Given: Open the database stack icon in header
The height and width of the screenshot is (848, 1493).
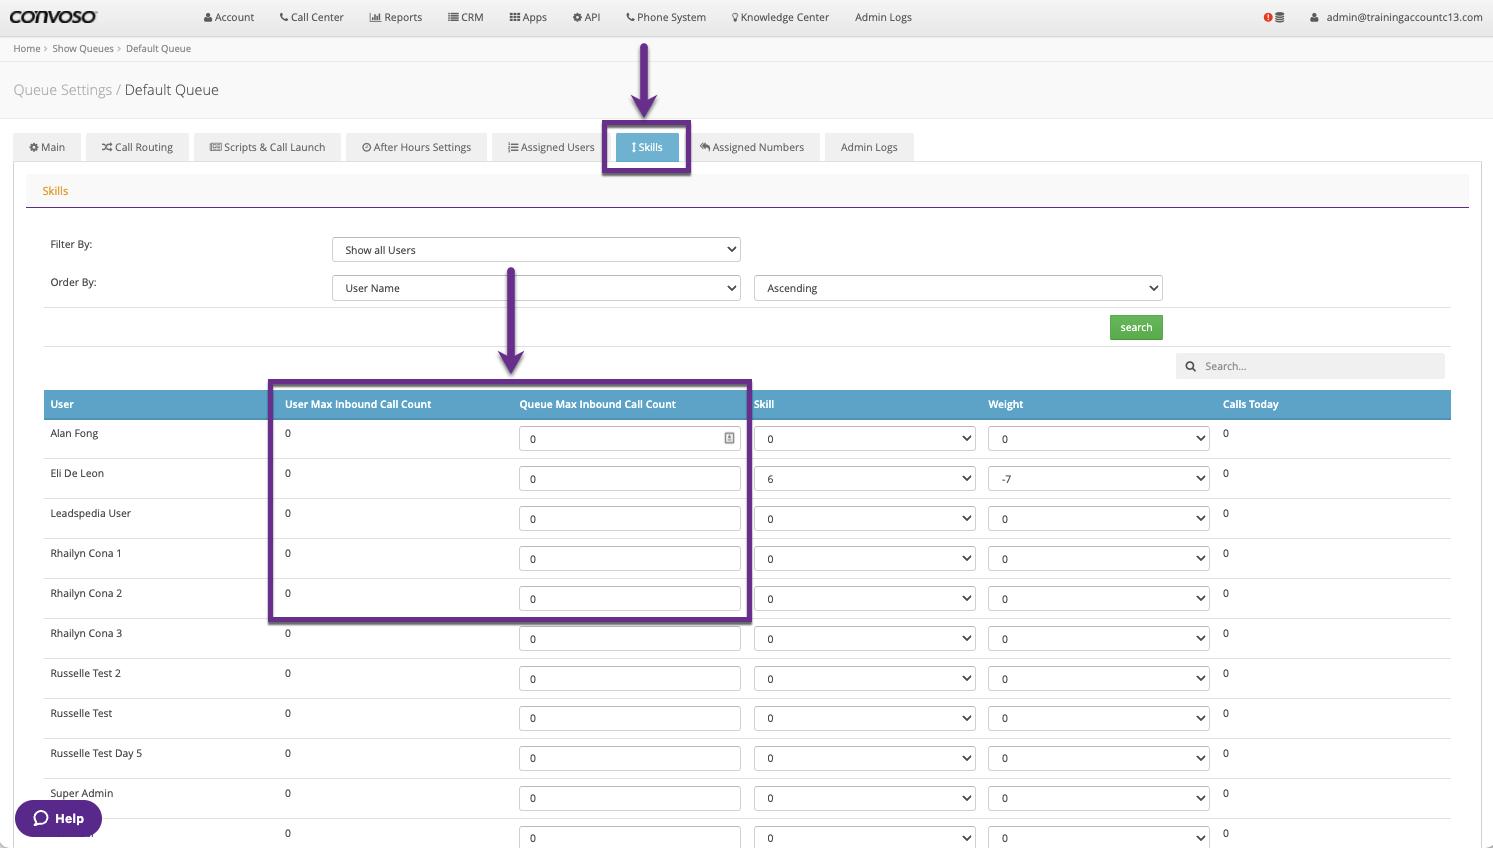Looking at the screenshot, I should tap(1280, 17).
